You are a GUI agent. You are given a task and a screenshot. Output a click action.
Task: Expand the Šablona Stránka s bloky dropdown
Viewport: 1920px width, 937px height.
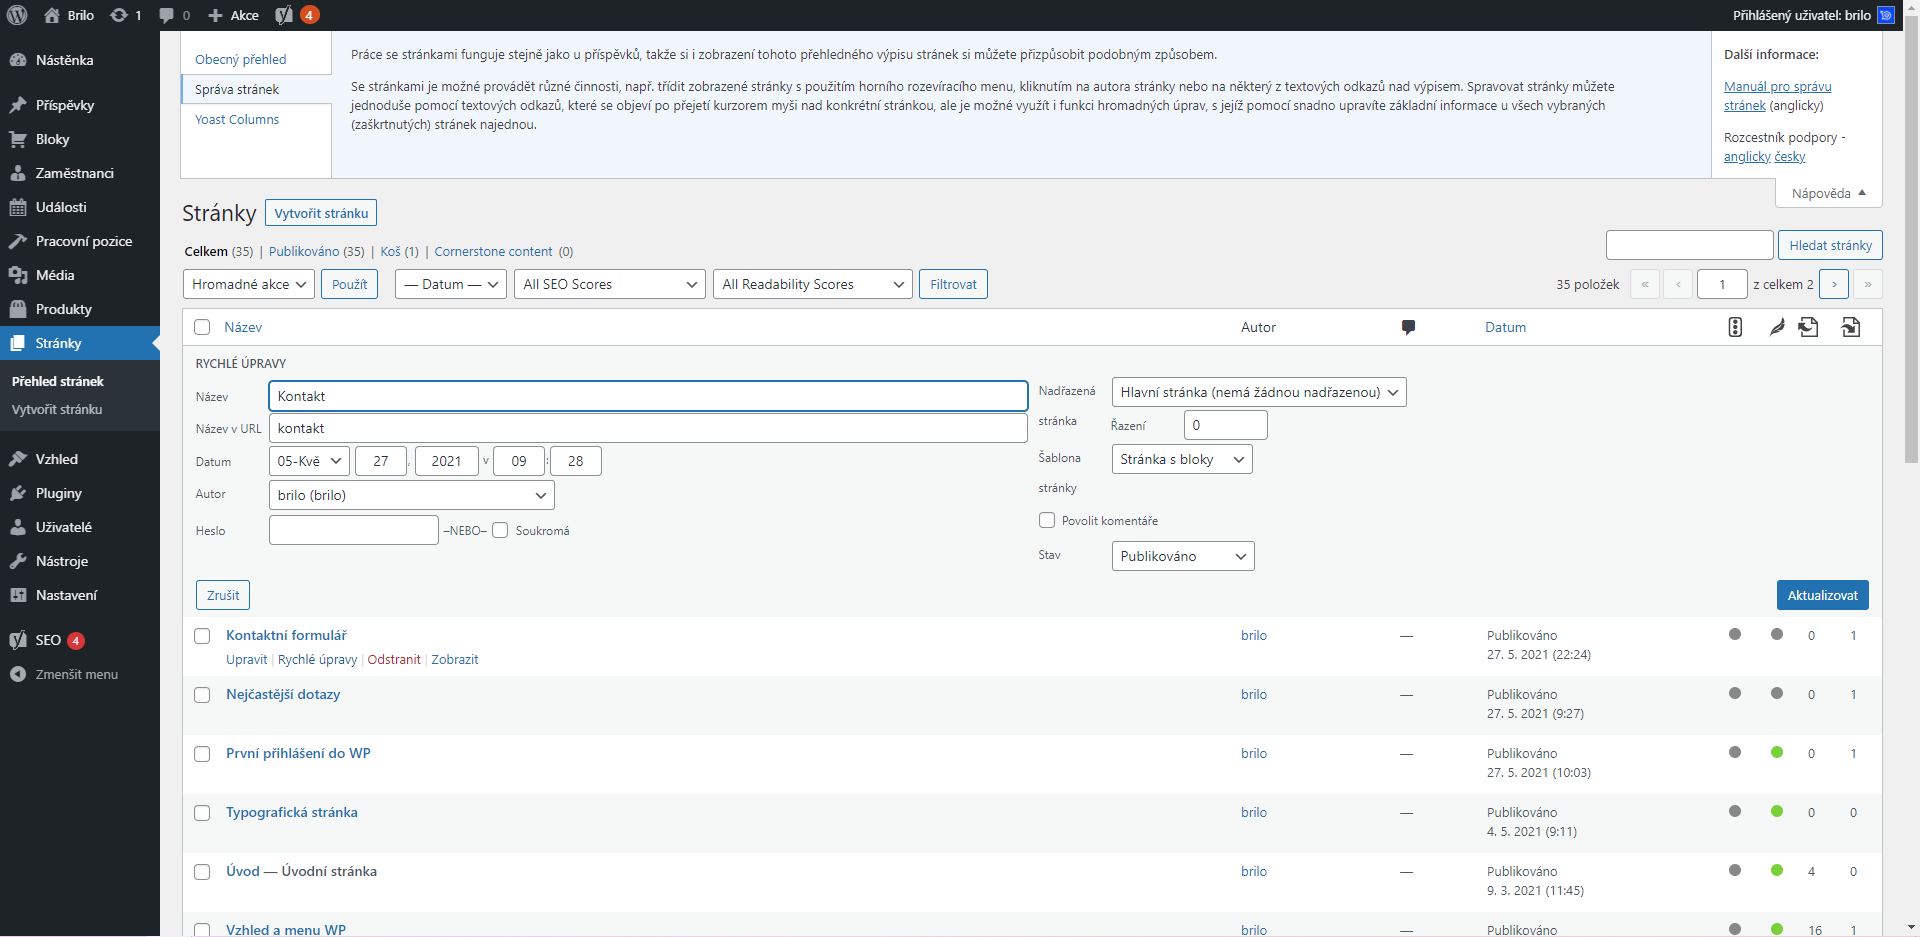pyautogui.click(x=1181, y=459)
